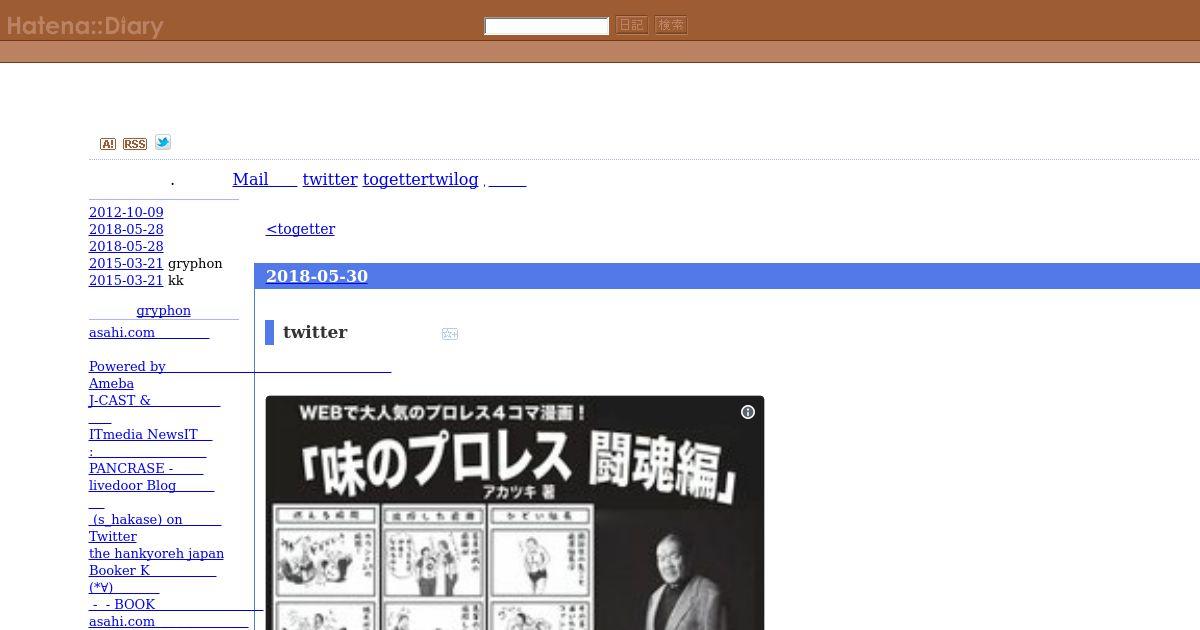Click the ad info icon

(x=747, y=412)
